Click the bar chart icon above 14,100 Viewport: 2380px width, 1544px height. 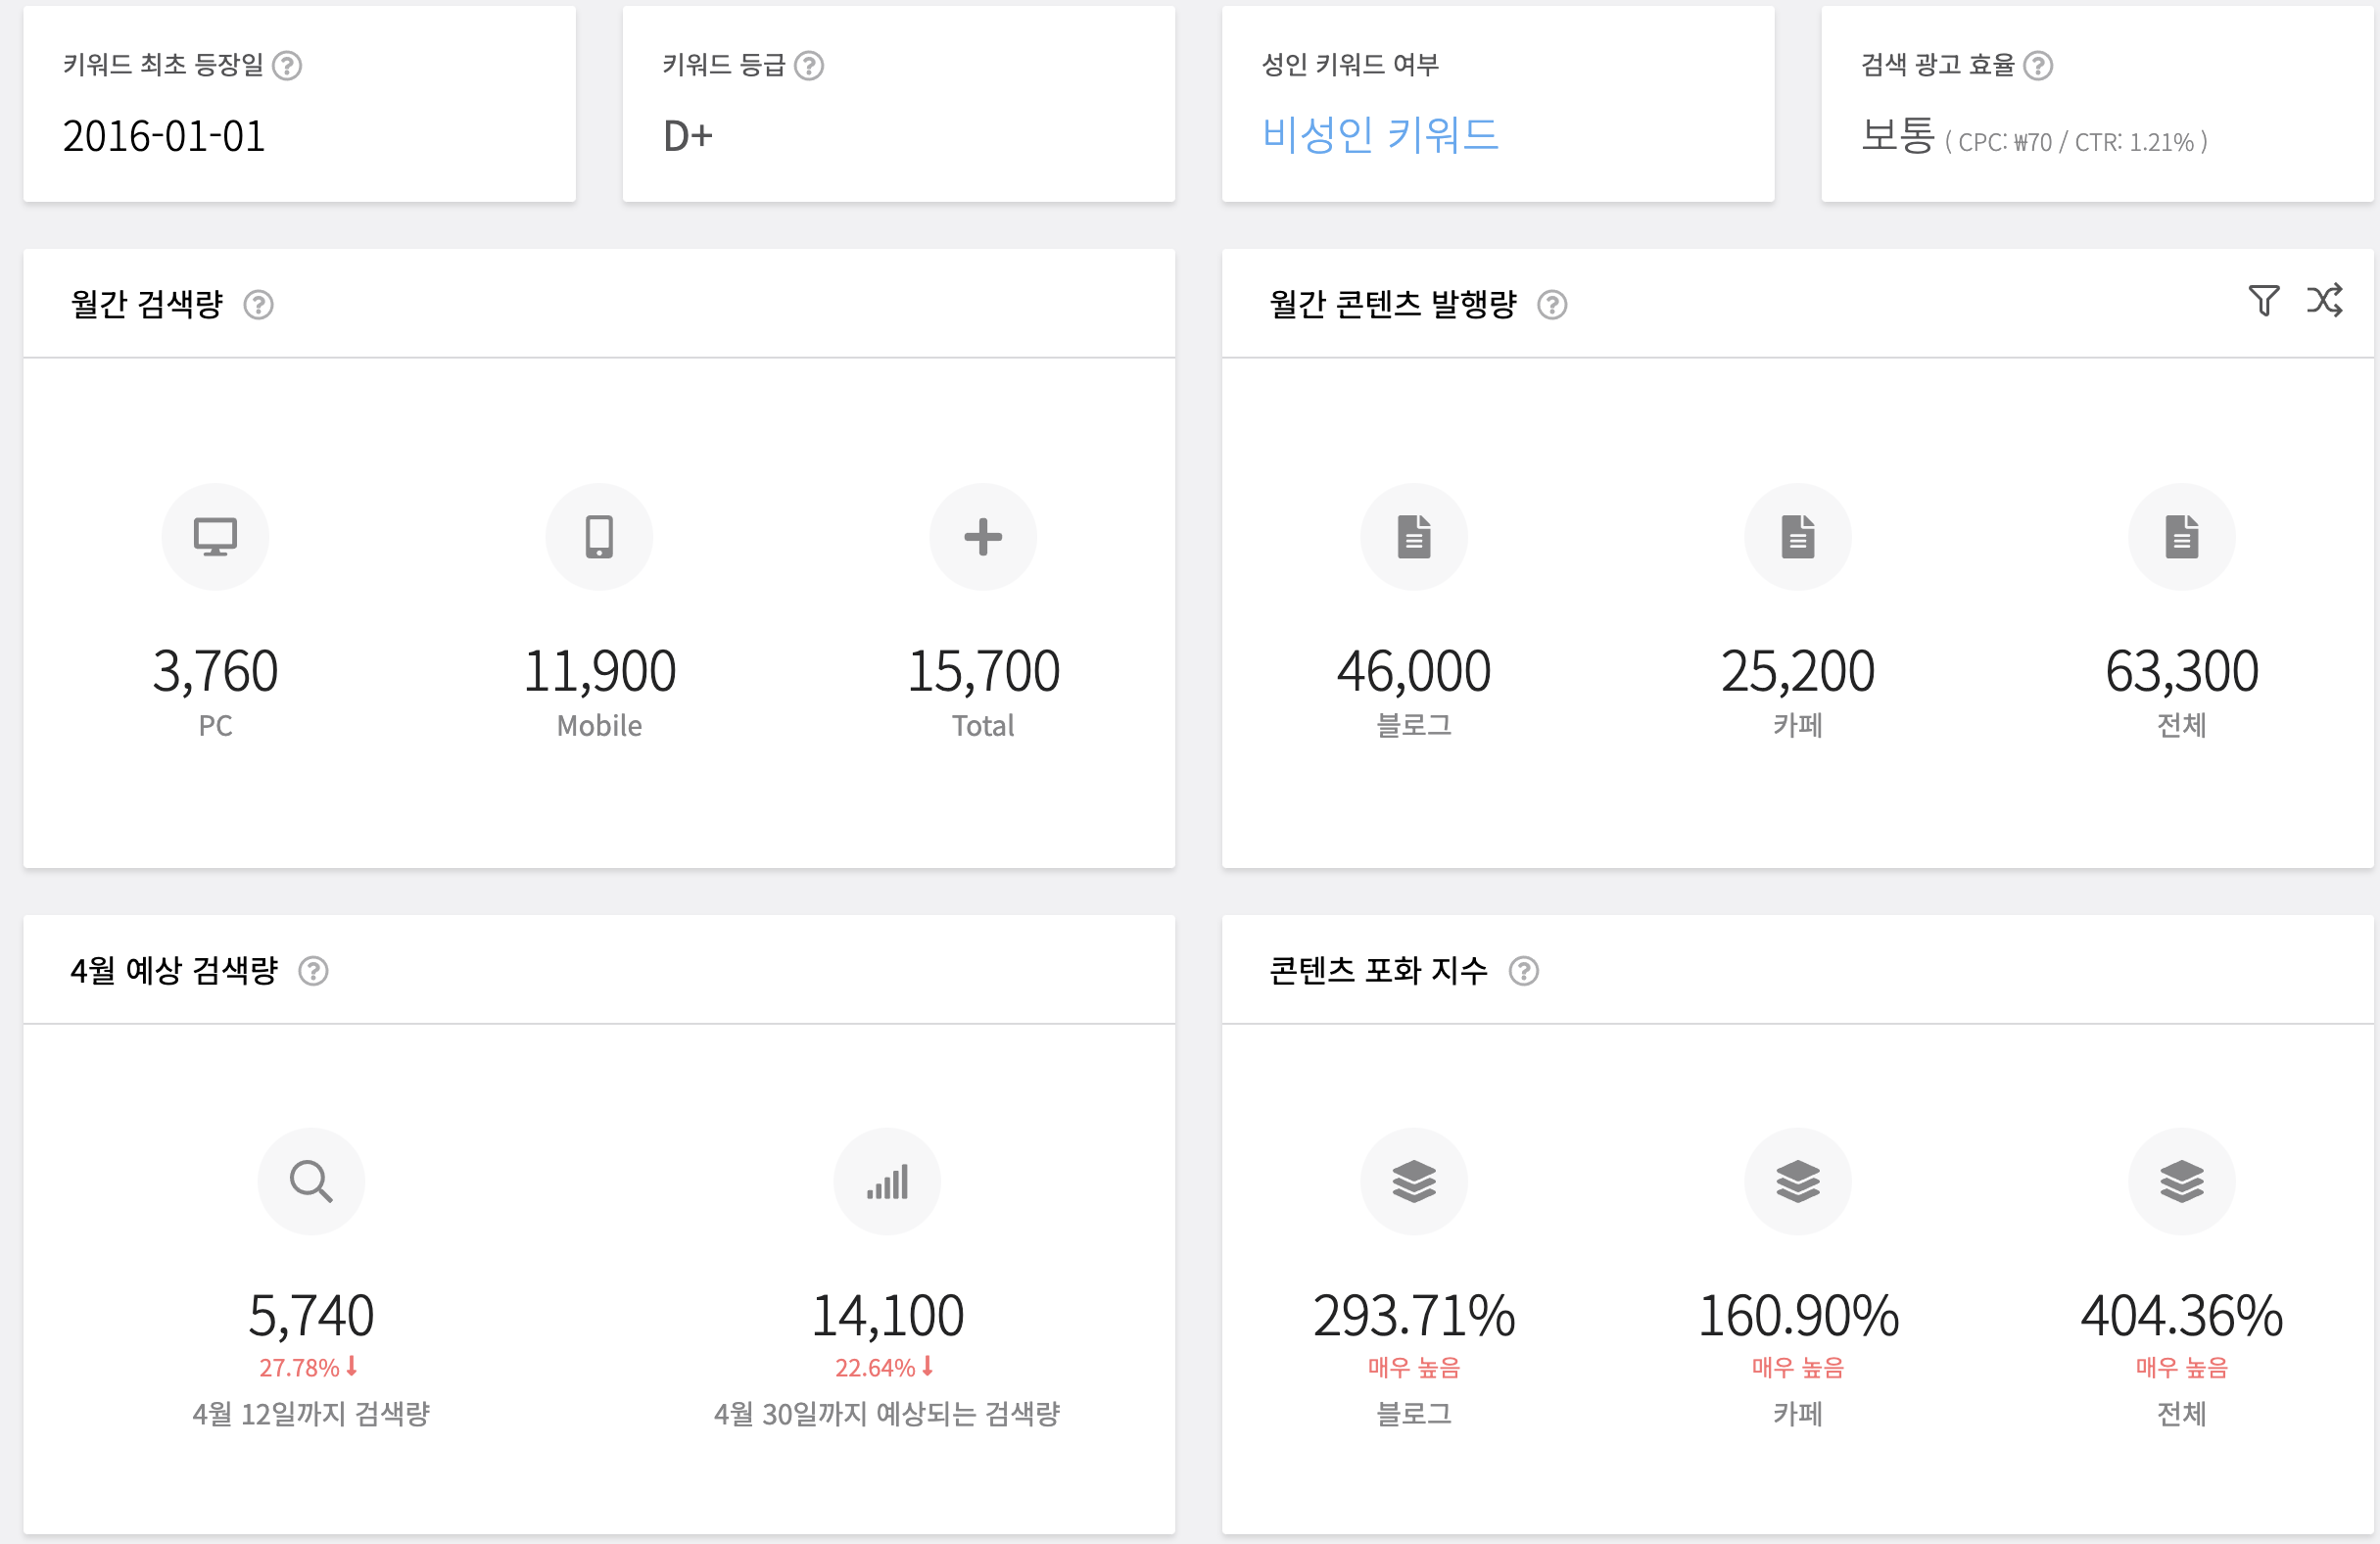[887, 1181]
